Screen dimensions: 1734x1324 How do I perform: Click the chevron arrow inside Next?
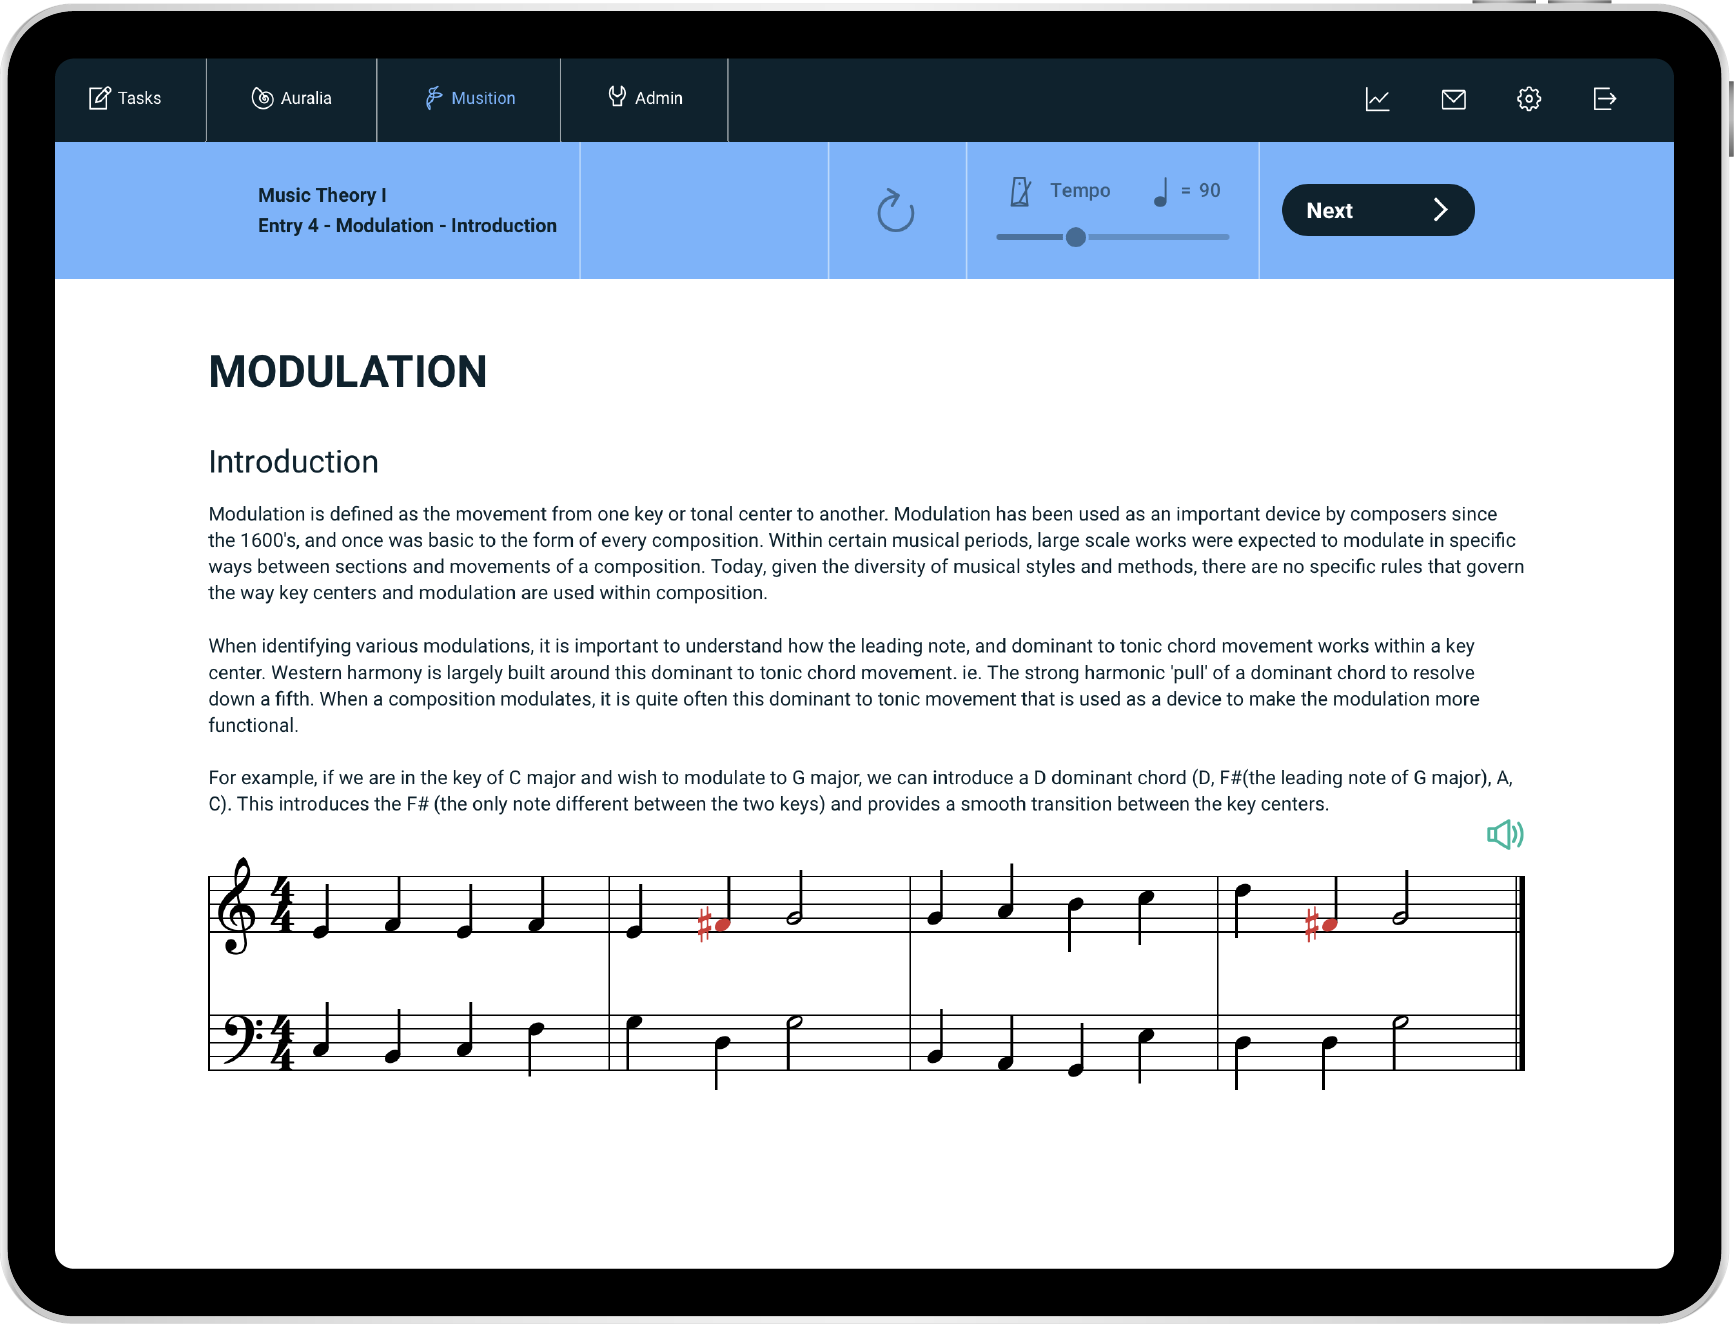coord(1440,210)
